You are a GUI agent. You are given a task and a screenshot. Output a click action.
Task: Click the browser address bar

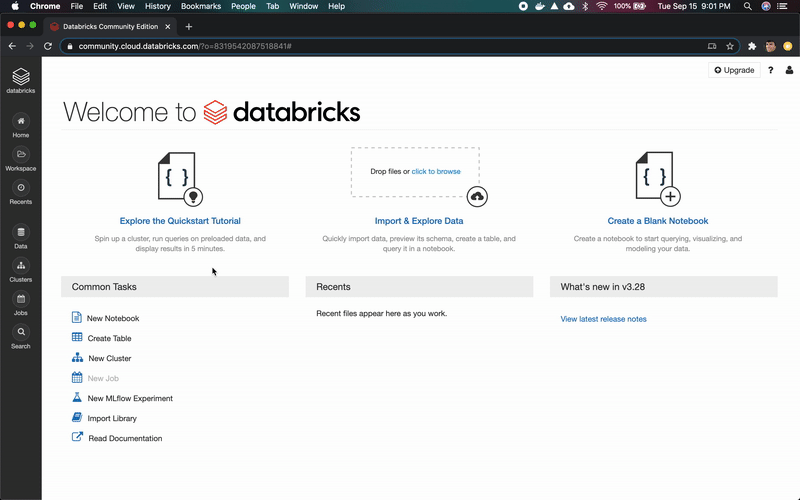pyautogui.click(x=380, y=46)
